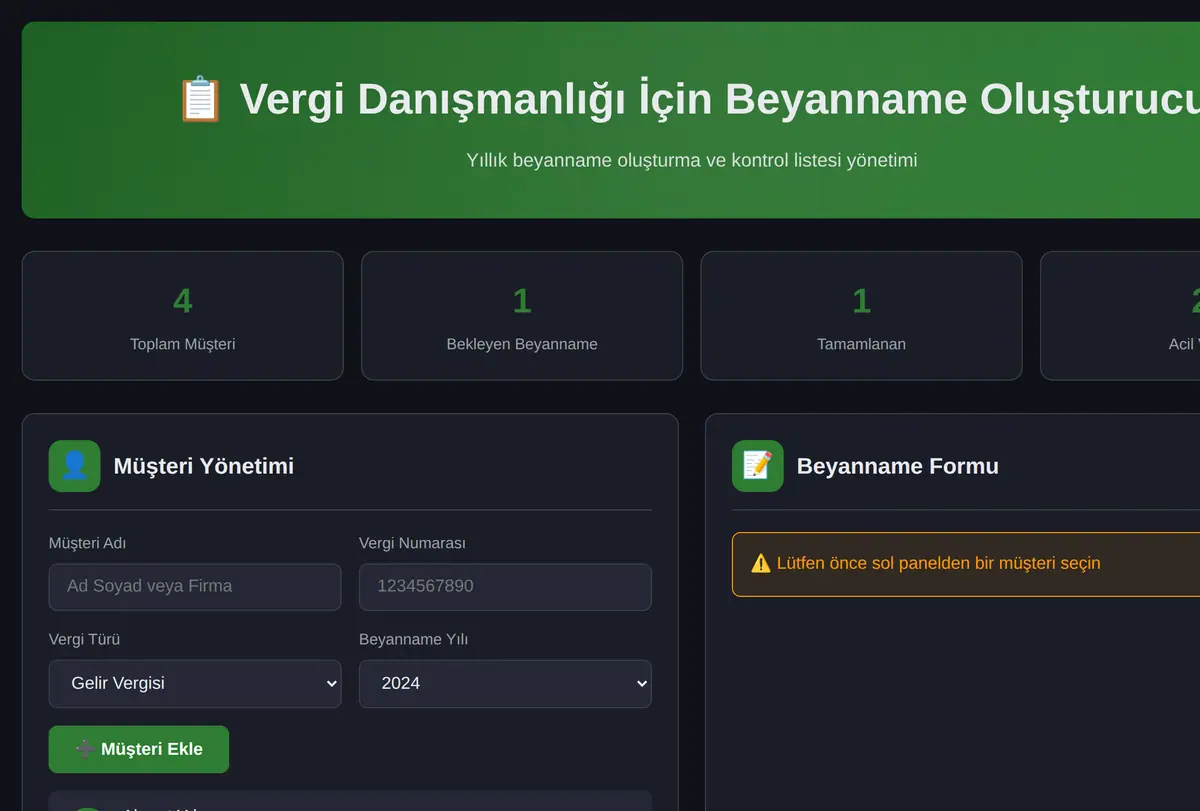
Task: Click the Beyanname Formu memo icon
Action: pyautogui.click(x=758, y=466)
